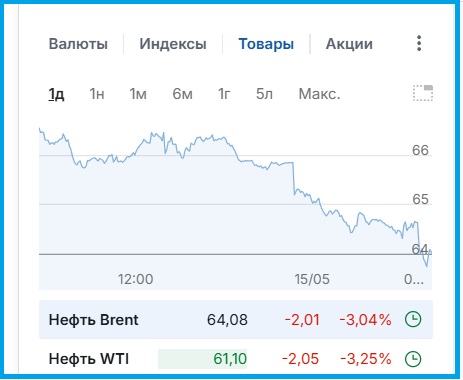This screenshot has width=463, height=380.
Task: Switch to the Индексы tab
Action: (173, 44)
